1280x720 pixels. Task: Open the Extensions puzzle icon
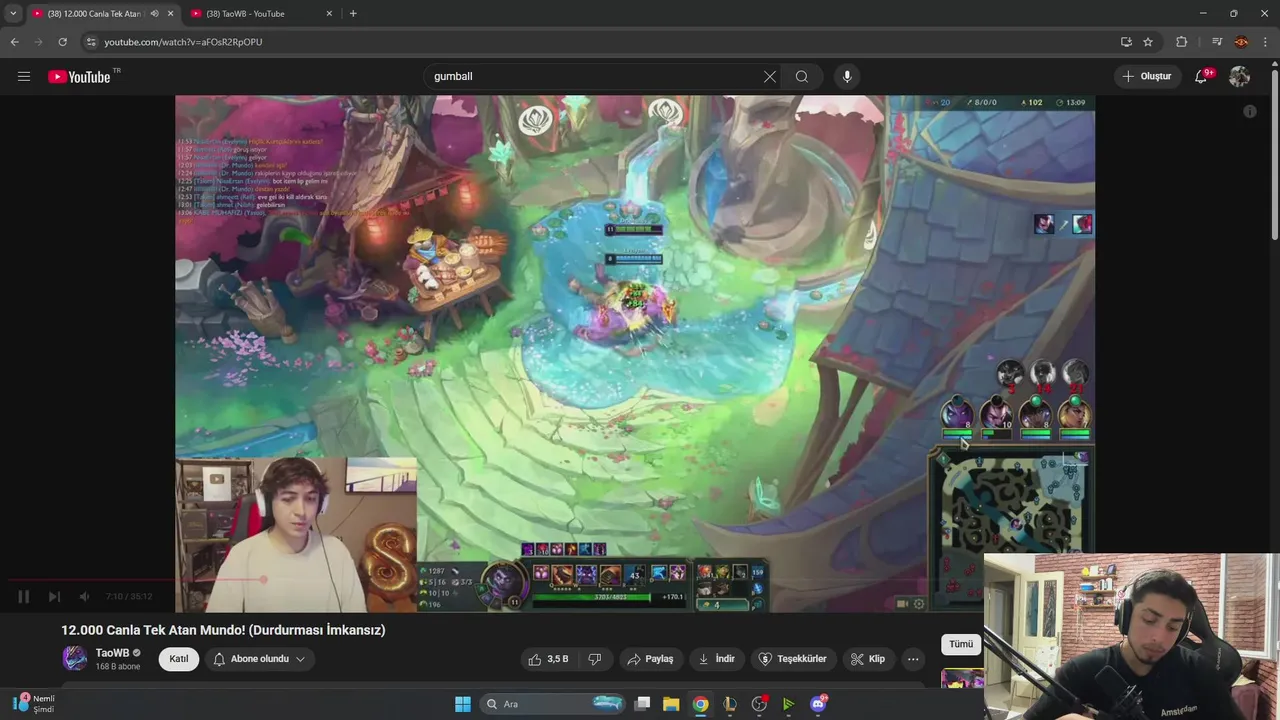(x=1182, y=42)
